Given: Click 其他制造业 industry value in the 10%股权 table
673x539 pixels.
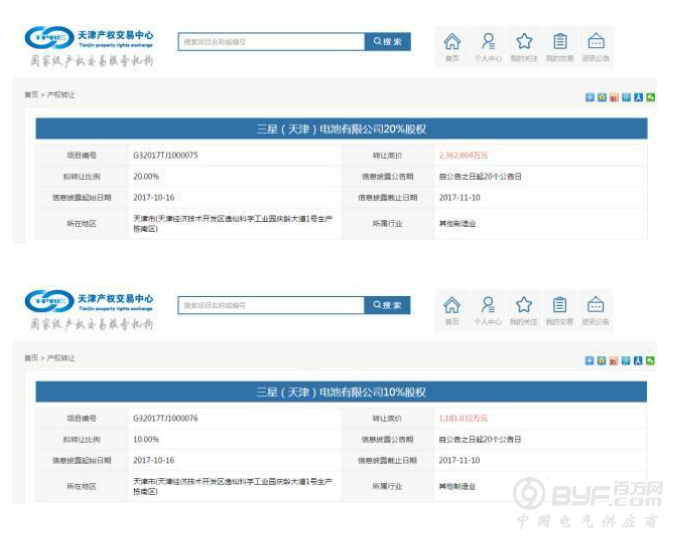Looking at the screenshot, I should (457, 486).
